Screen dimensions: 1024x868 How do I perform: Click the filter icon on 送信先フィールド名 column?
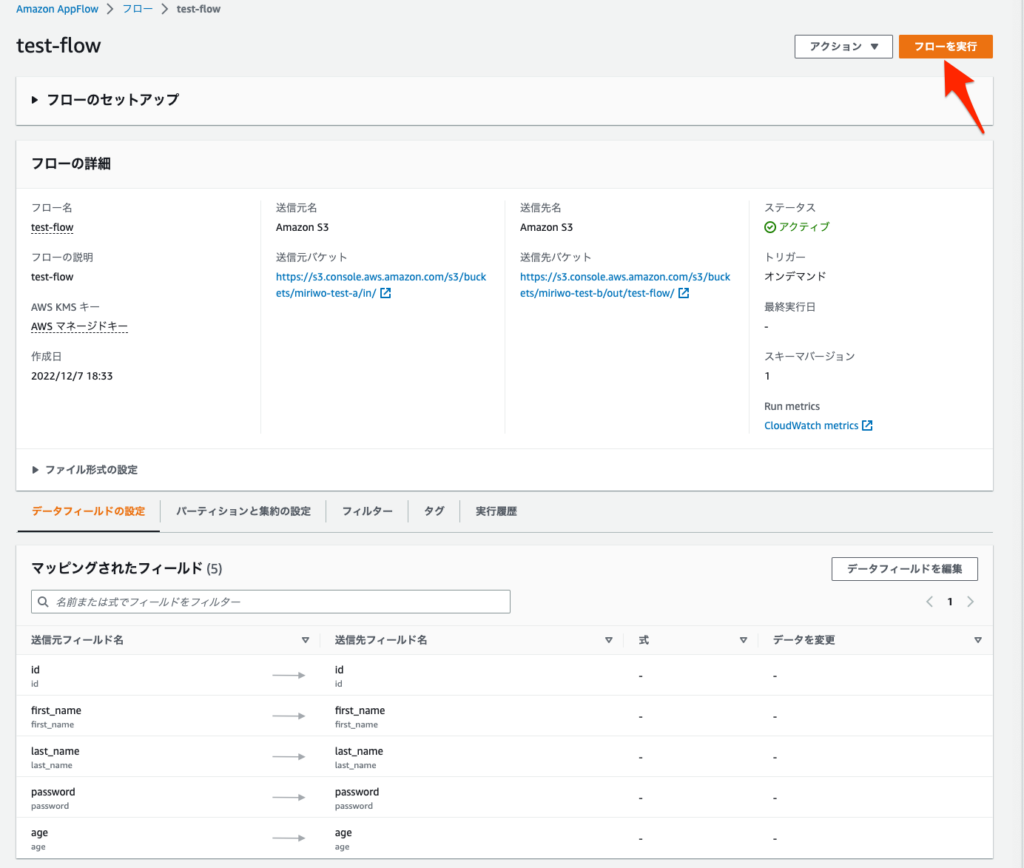[609, 639]
